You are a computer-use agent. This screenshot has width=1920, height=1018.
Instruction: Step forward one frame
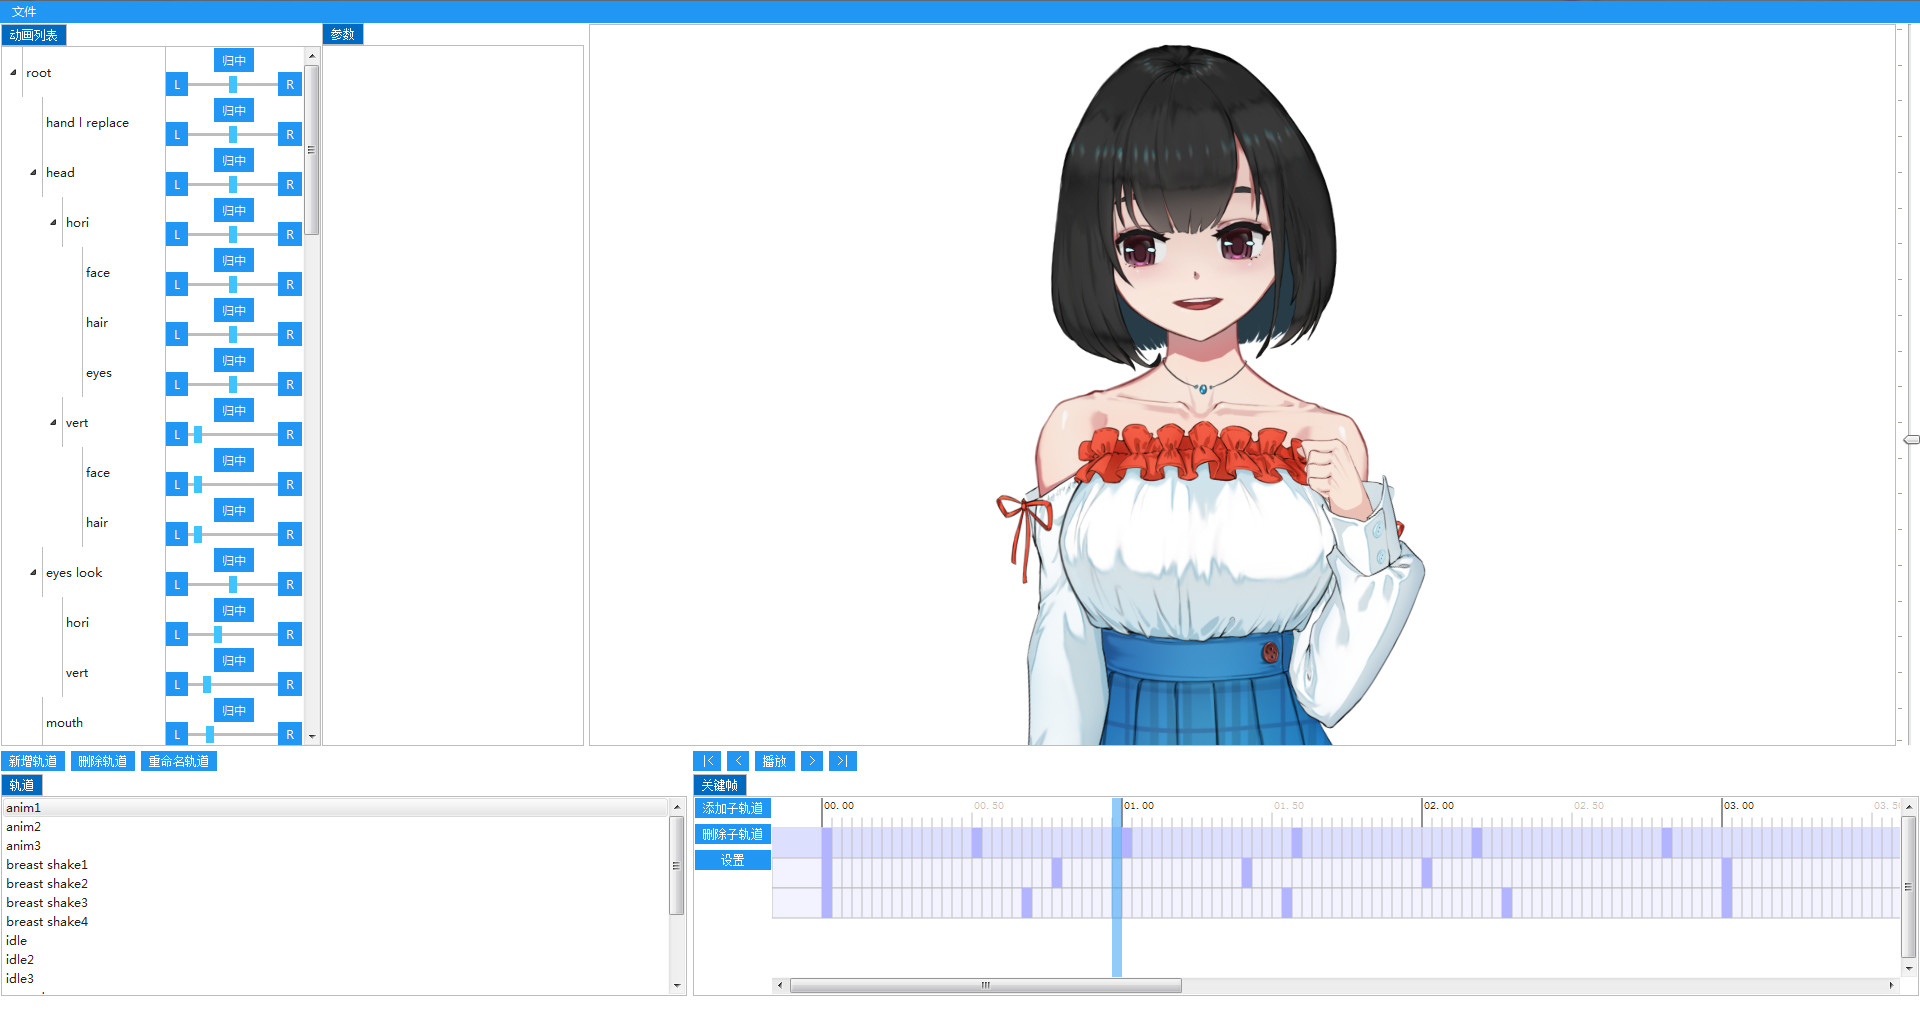click(812, 761)
